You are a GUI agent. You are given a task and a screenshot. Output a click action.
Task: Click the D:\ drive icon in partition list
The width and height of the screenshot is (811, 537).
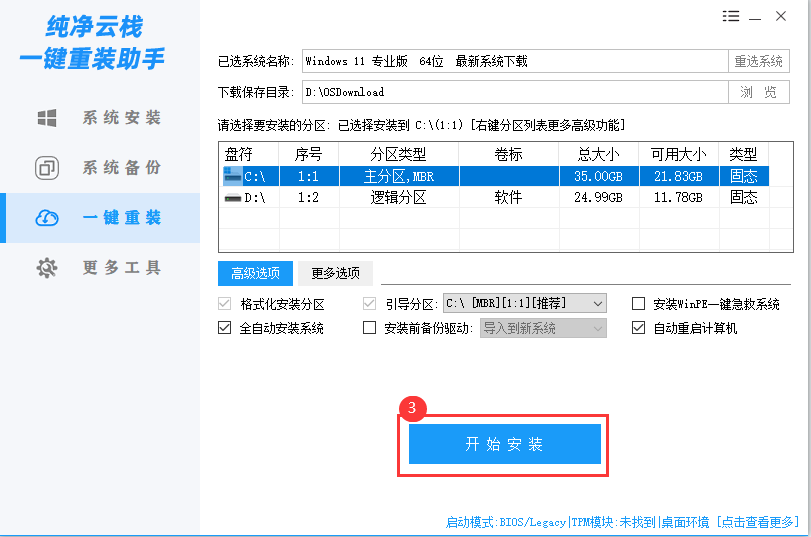tap(232, 198)
